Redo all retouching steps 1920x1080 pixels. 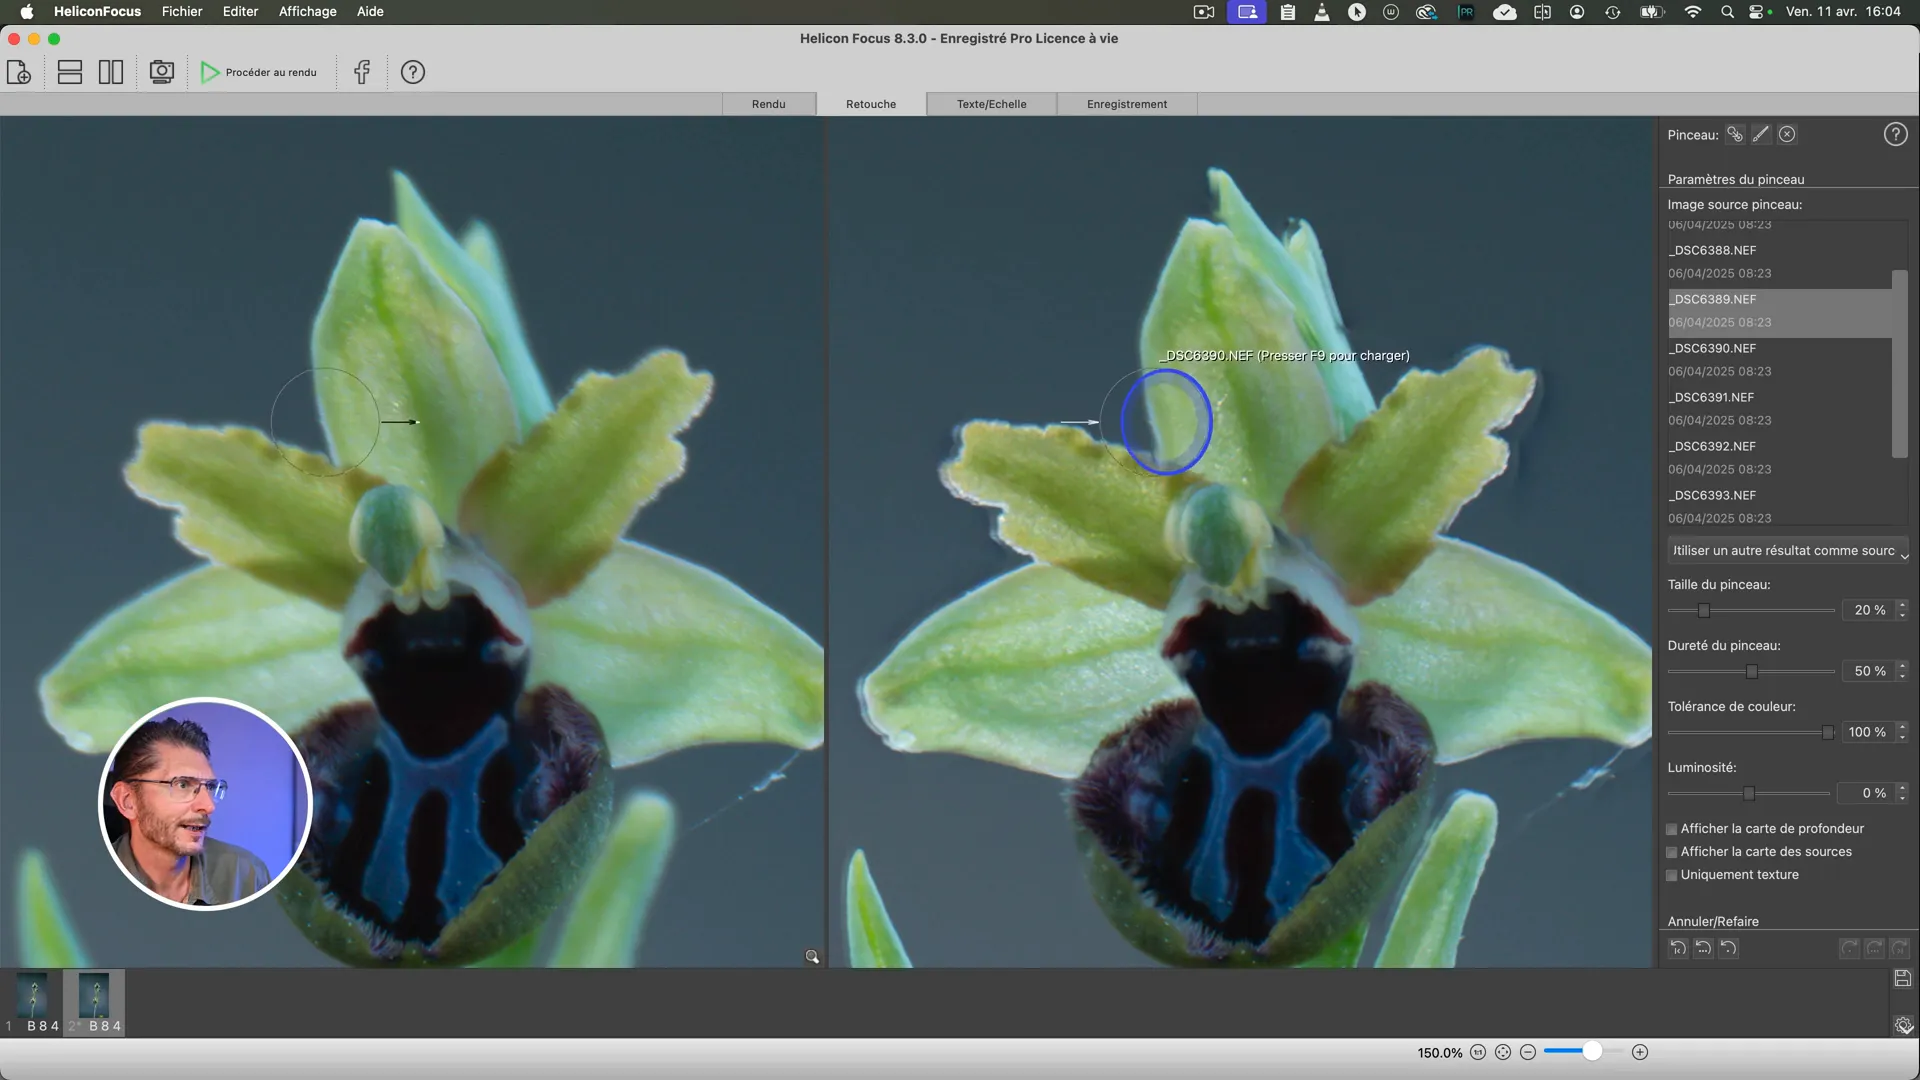(x=1899, y=948)
